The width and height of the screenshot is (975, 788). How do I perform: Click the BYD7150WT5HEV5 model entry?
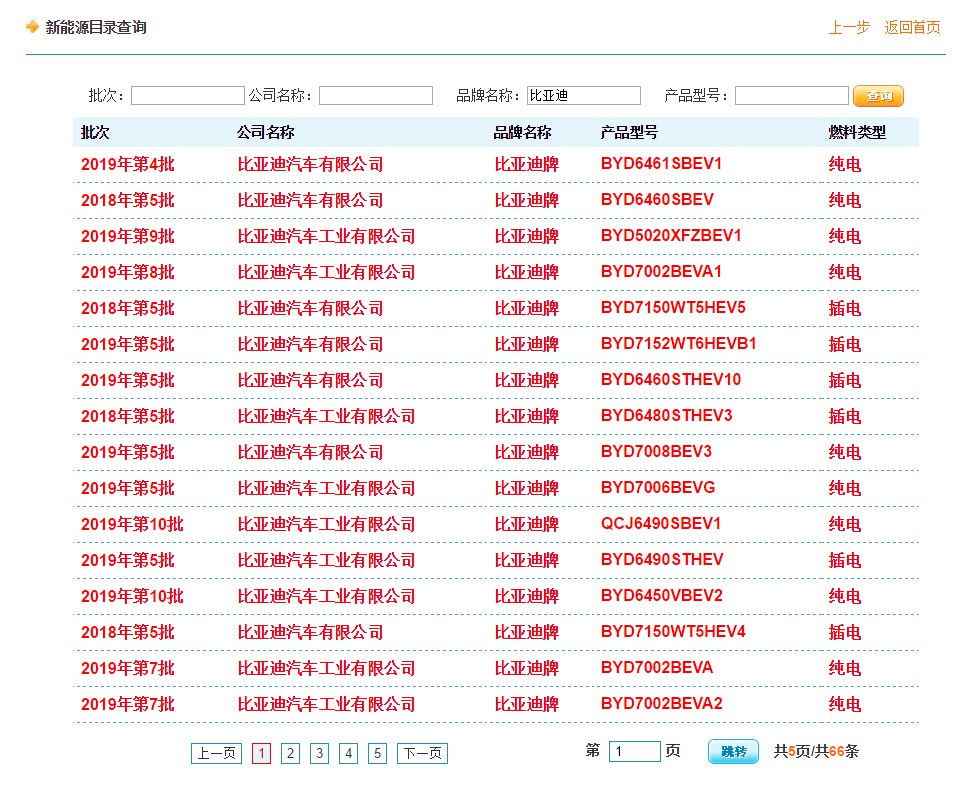pos(673,308)
